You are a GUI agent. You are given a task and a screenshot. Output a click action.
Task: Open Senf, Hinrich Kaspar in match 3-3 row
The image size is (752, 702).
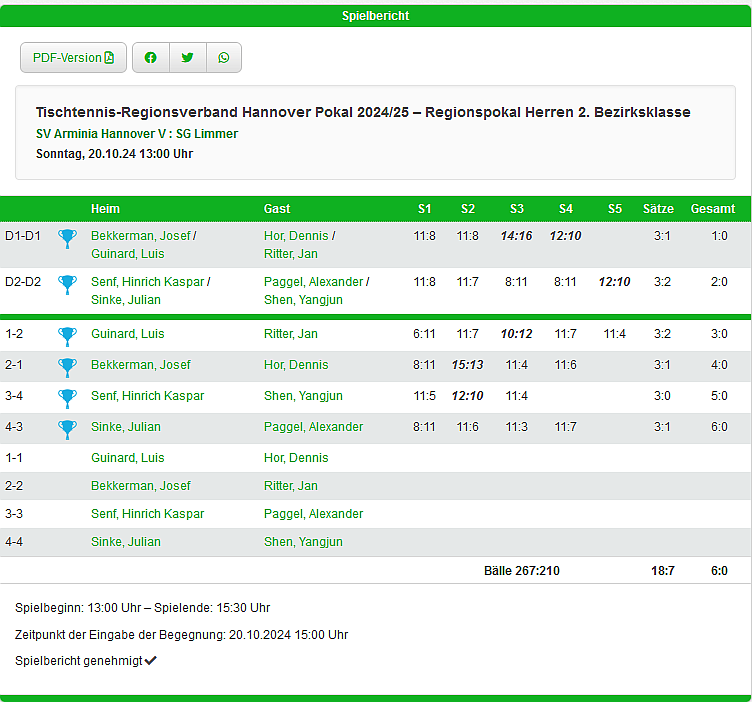[x=148, y=514]
